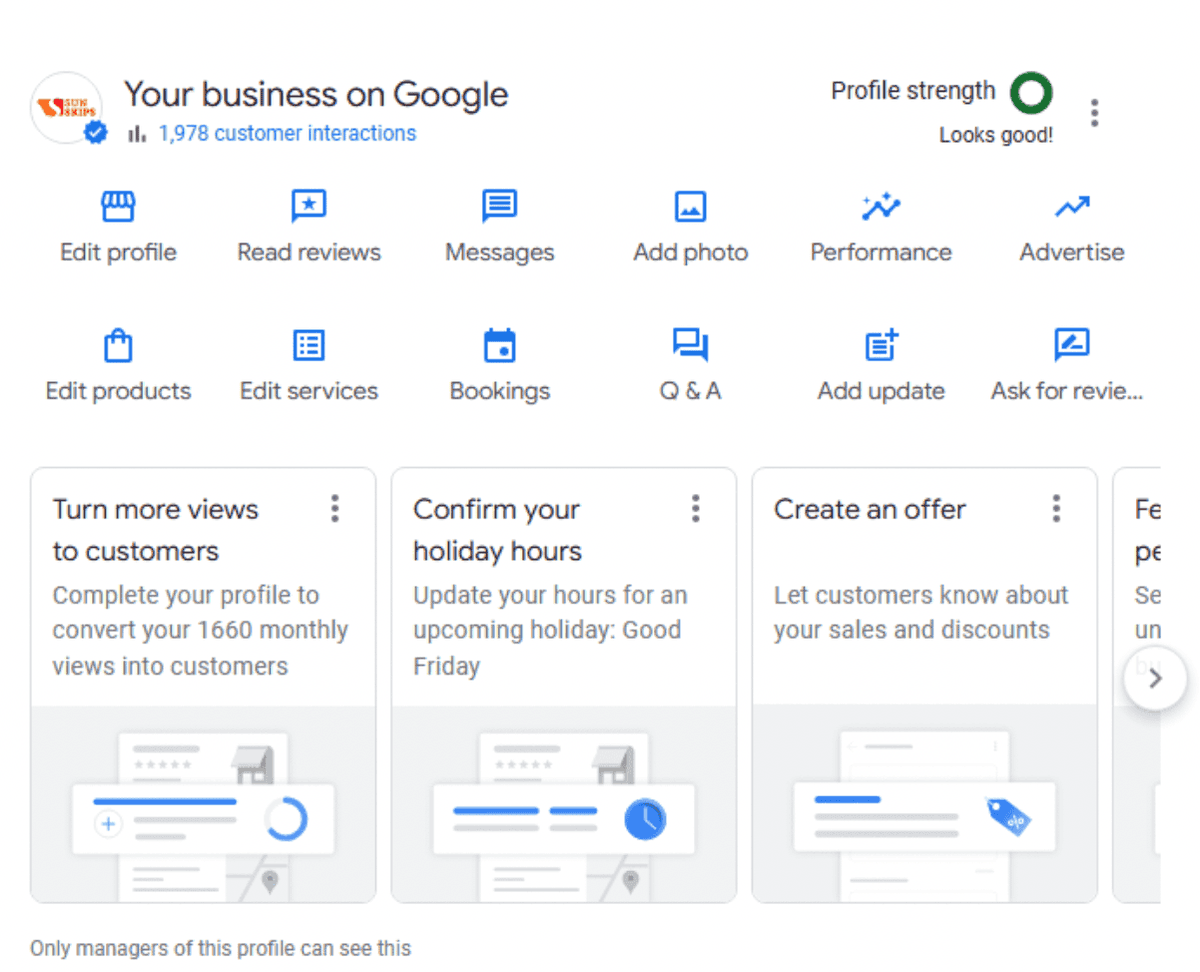Click the holiday hours clock illustration

click(x=564, y=804)
